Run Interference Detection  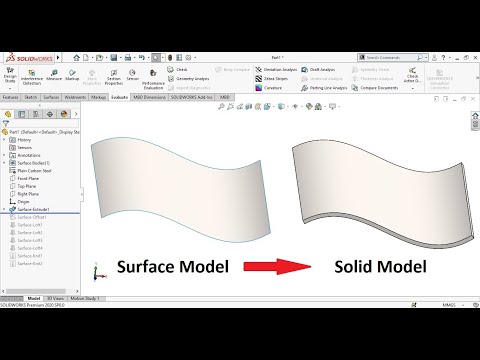(32, 77)
